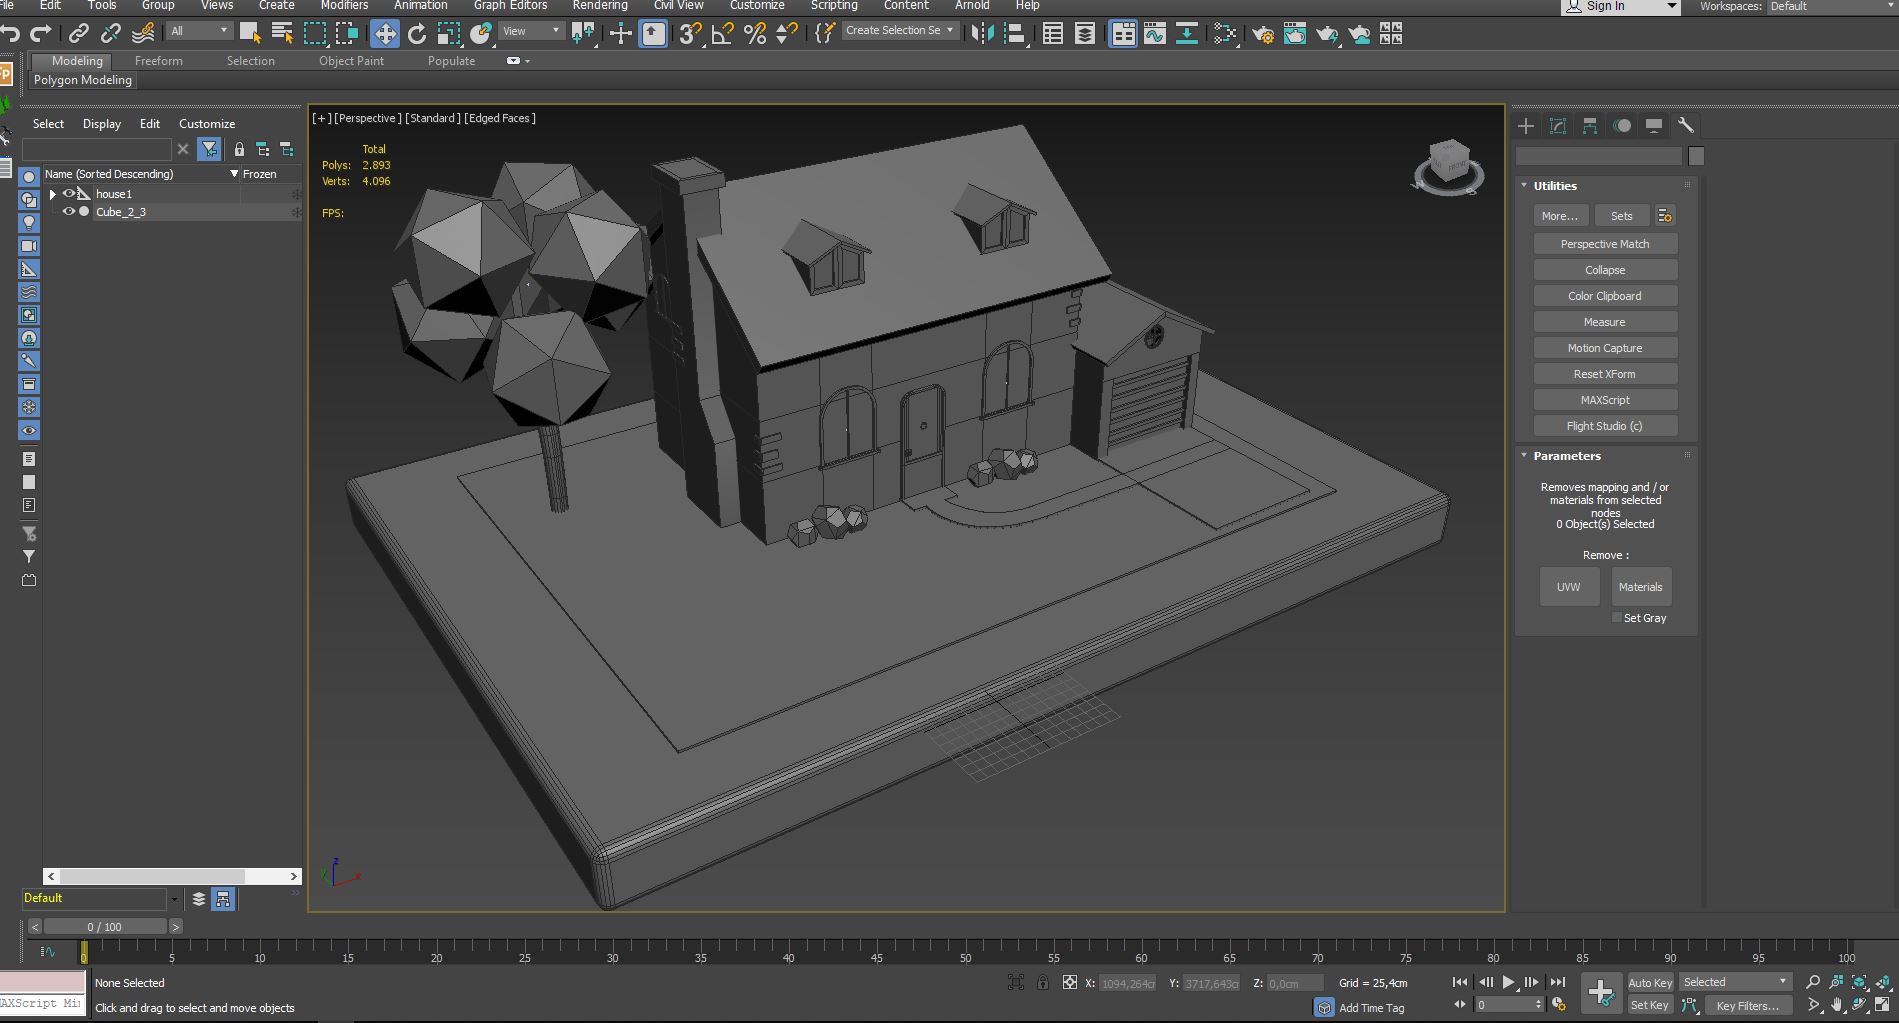
Task: Open the selection filter All dropdown
Action: pos(199,32)
